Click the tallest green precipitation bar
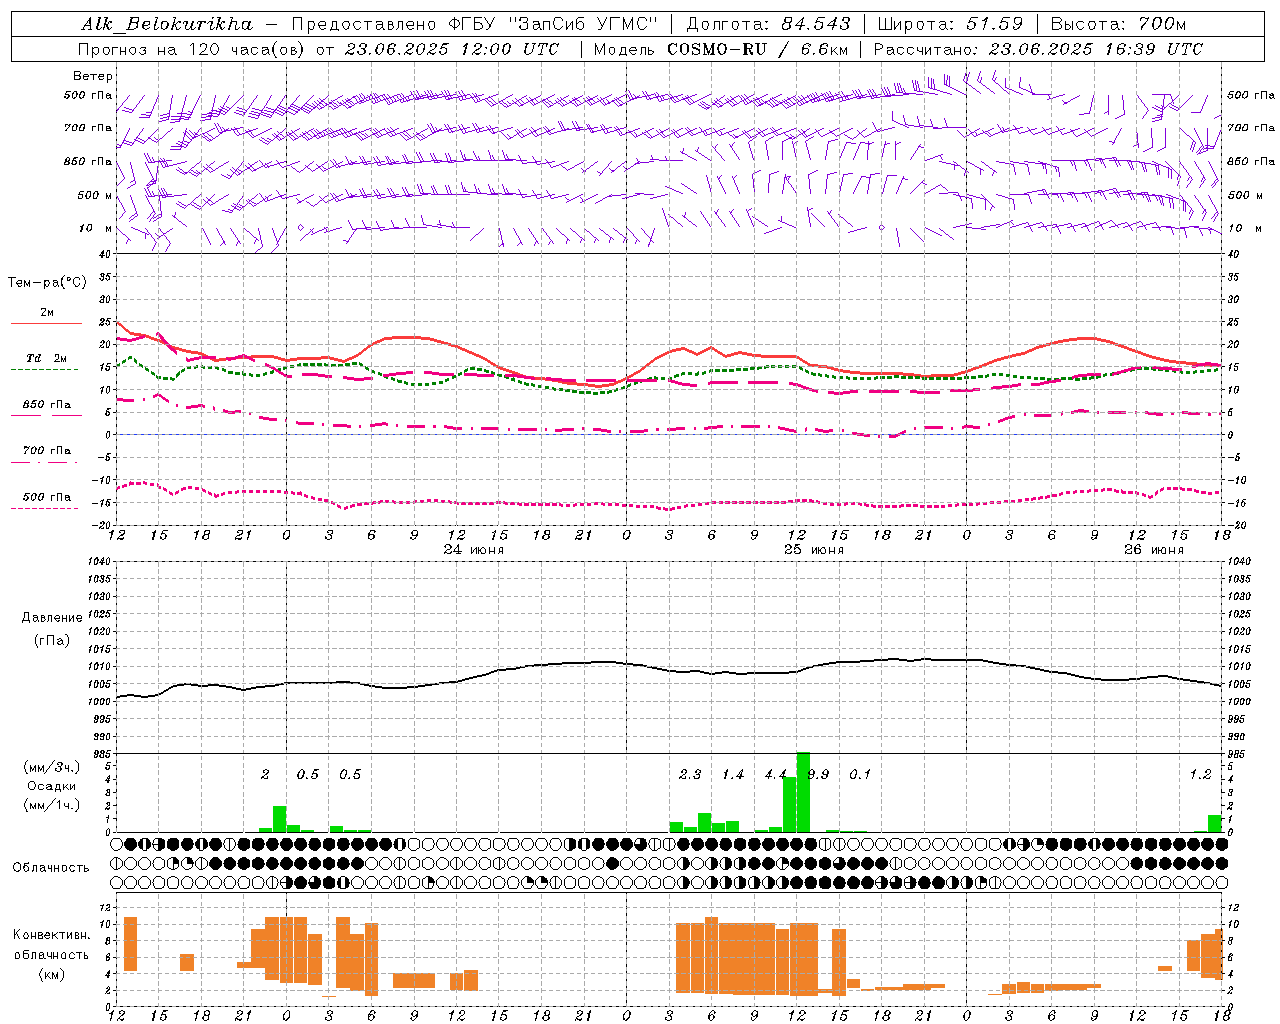Screen dimensions: 1280x1024 [x=803, y=793]
